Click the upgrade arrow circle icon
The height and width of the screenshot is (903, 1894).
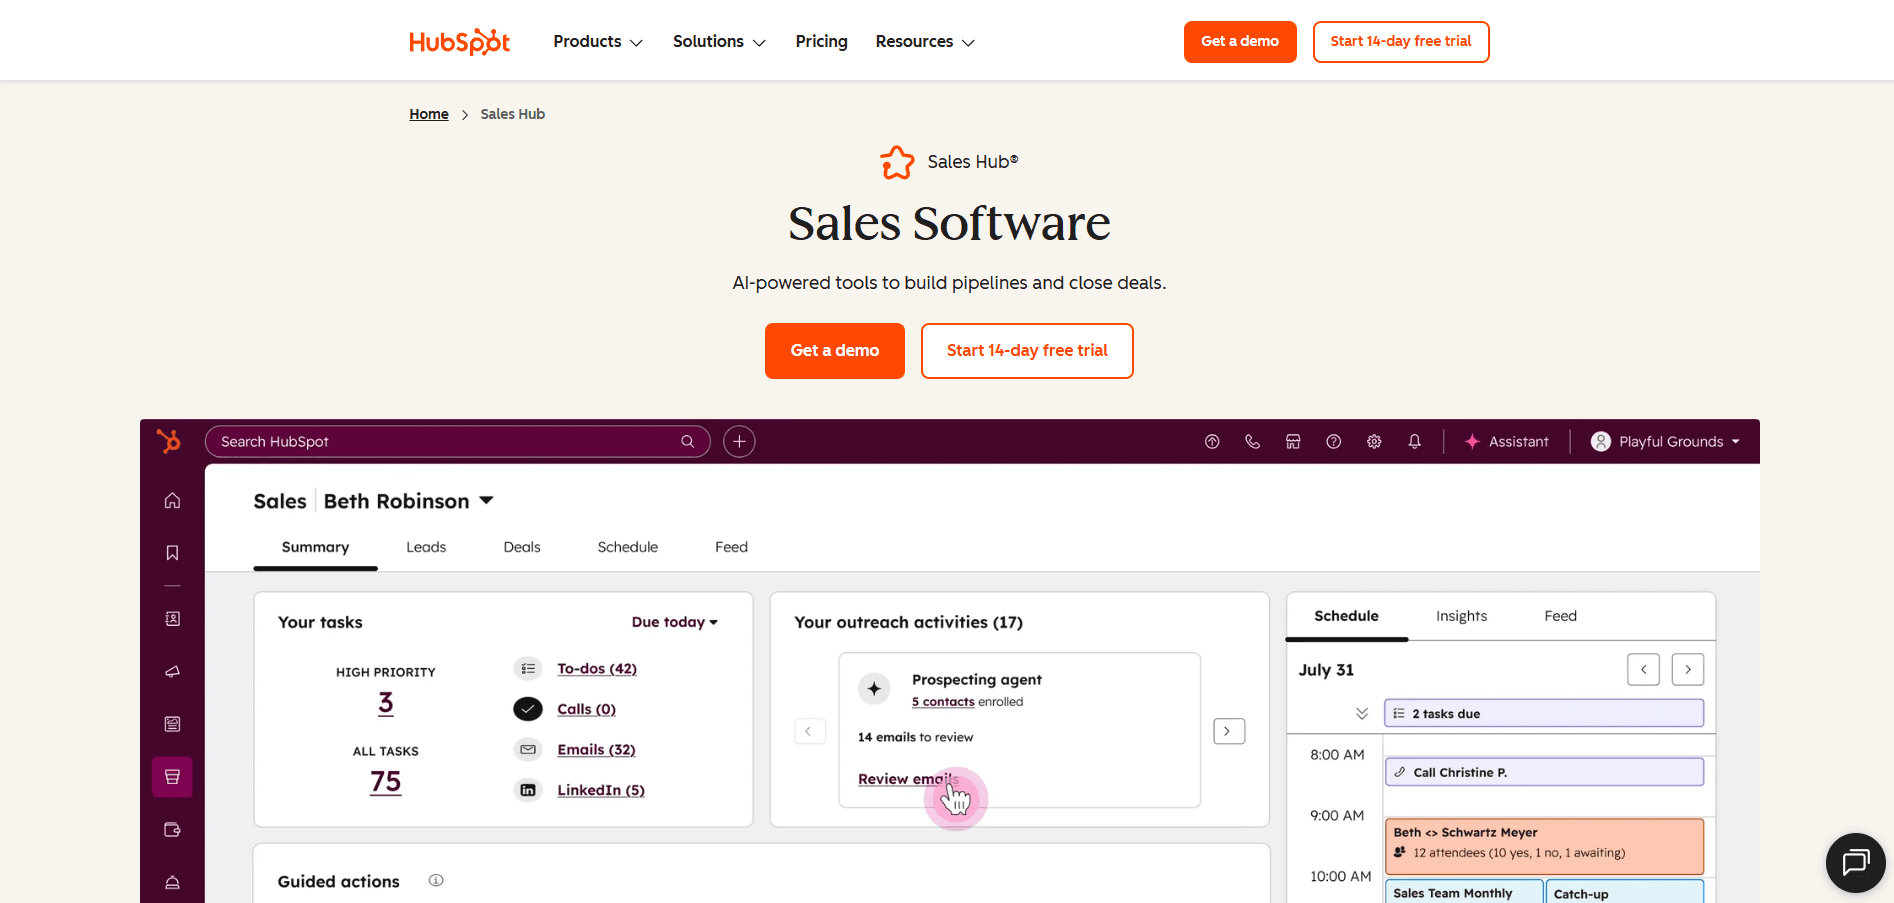(x=1212, y=441)
